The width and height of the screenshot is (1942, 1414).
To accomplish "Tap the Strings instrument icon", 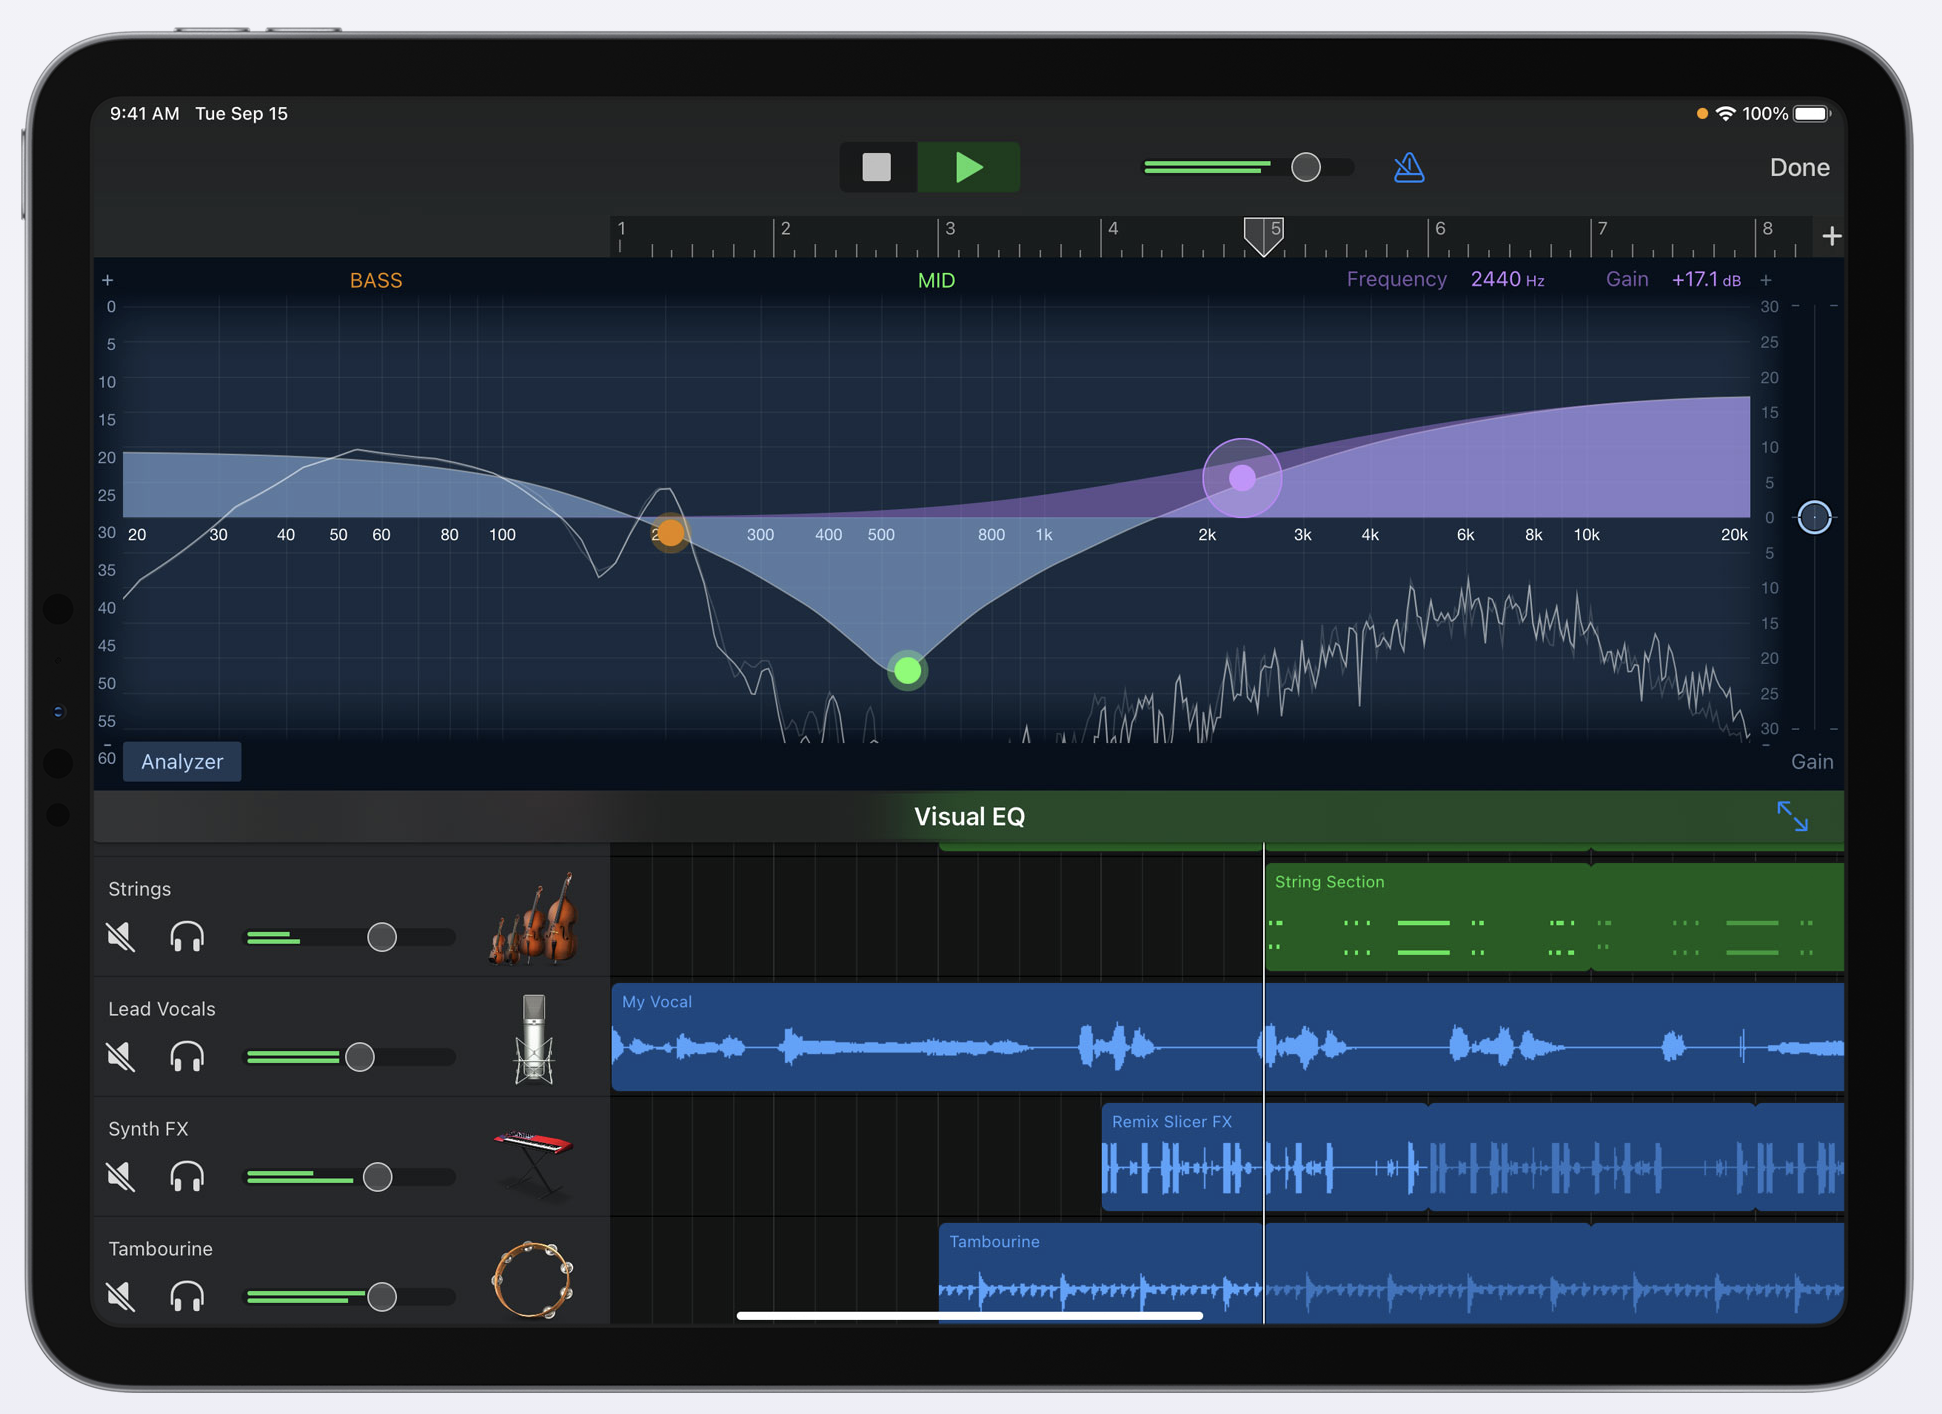I will [x=534, y=920].
